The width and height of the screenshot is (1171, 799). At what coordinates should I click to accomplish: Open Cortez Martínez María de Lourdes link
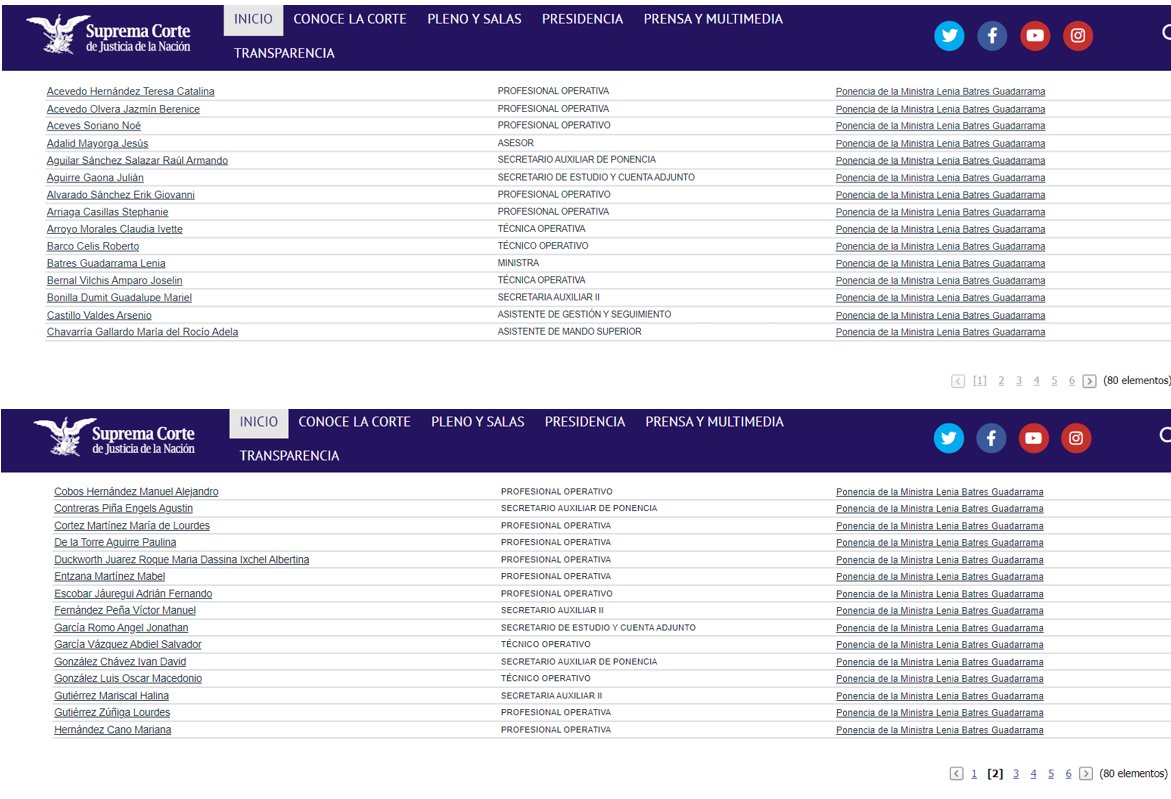(x=131, y=526)
